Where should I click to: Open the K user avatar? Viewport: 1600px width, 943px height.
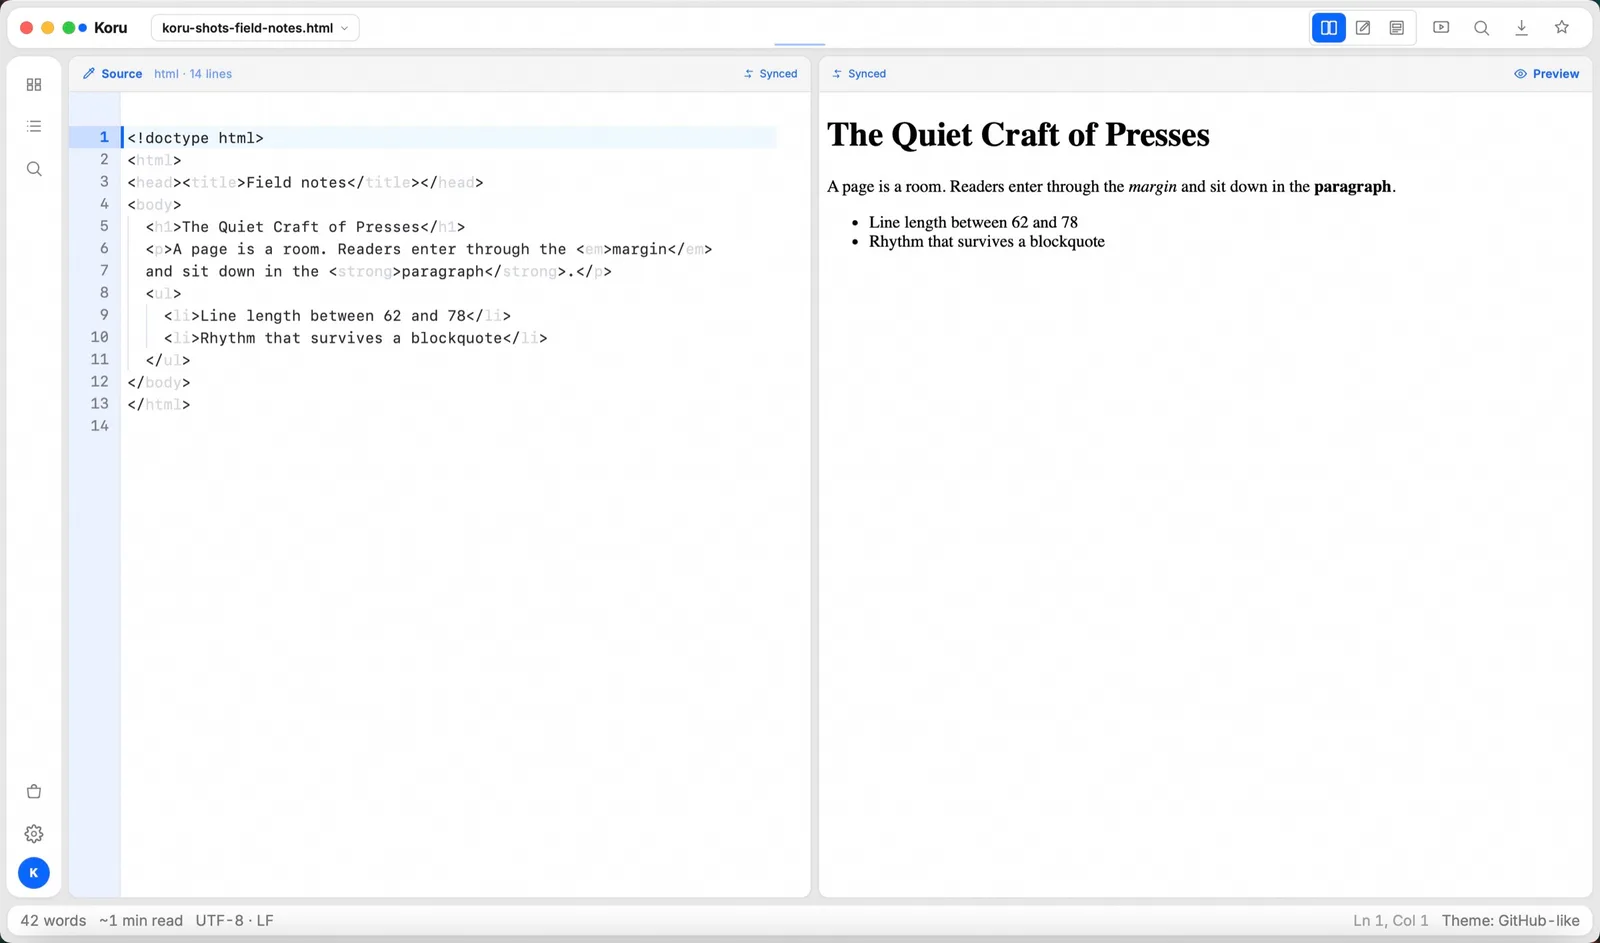34,873
